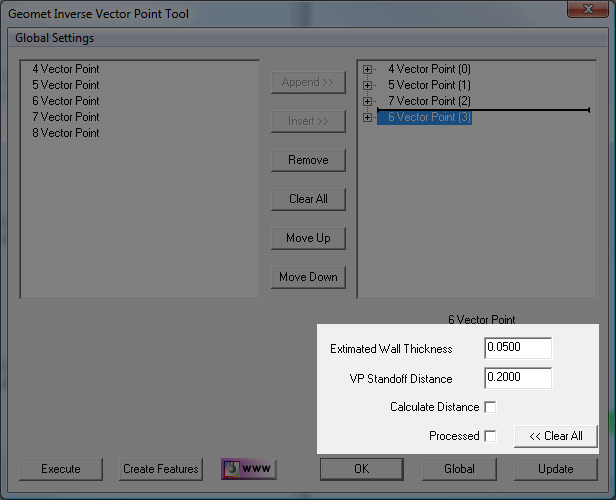
Task: Click the Insert >> button
Action: (x=308, y=121)
